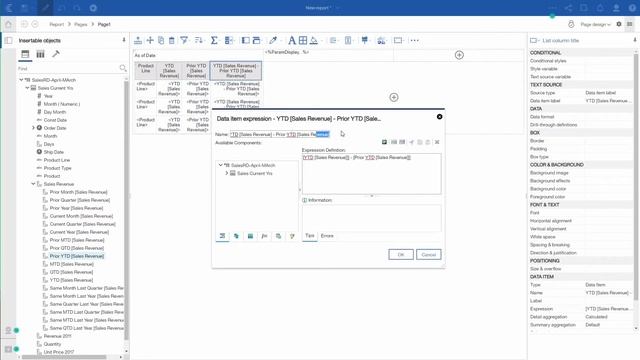Click the background color fill icon
The height and width of the screenshot is (360, 640).
pos(314,40)
